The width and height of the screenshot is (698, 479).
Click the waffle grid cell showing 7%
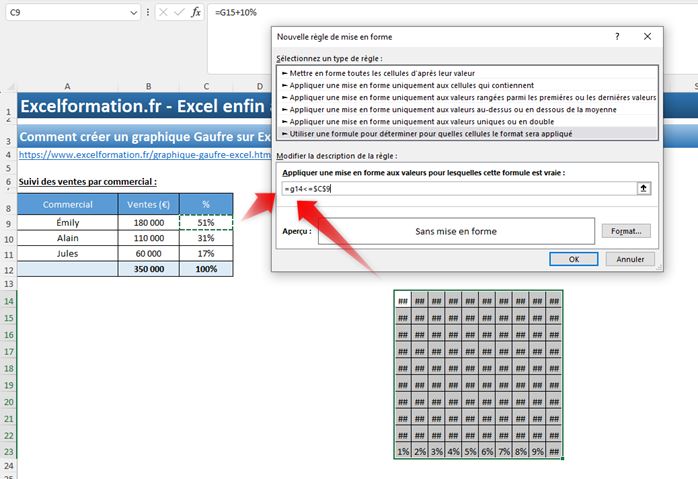[503, 451]
